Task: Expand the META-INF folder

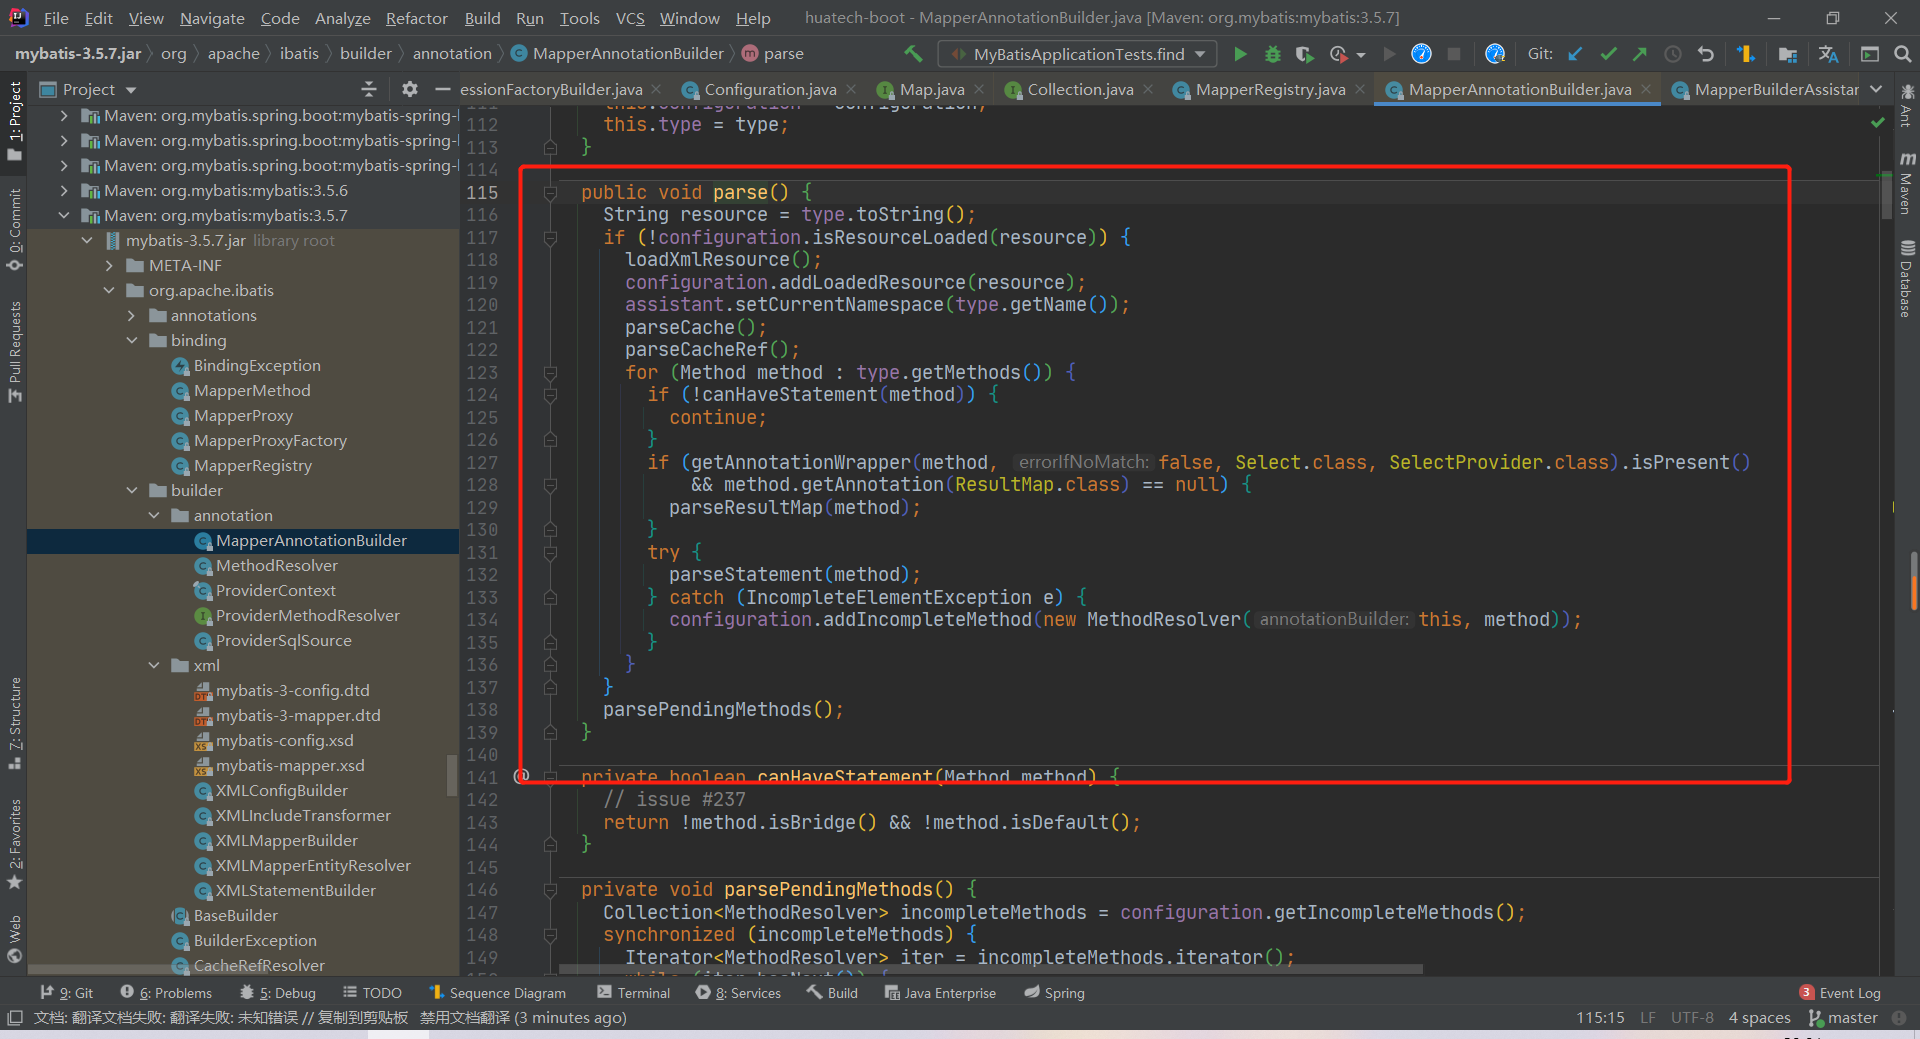Action: point(109,266)
